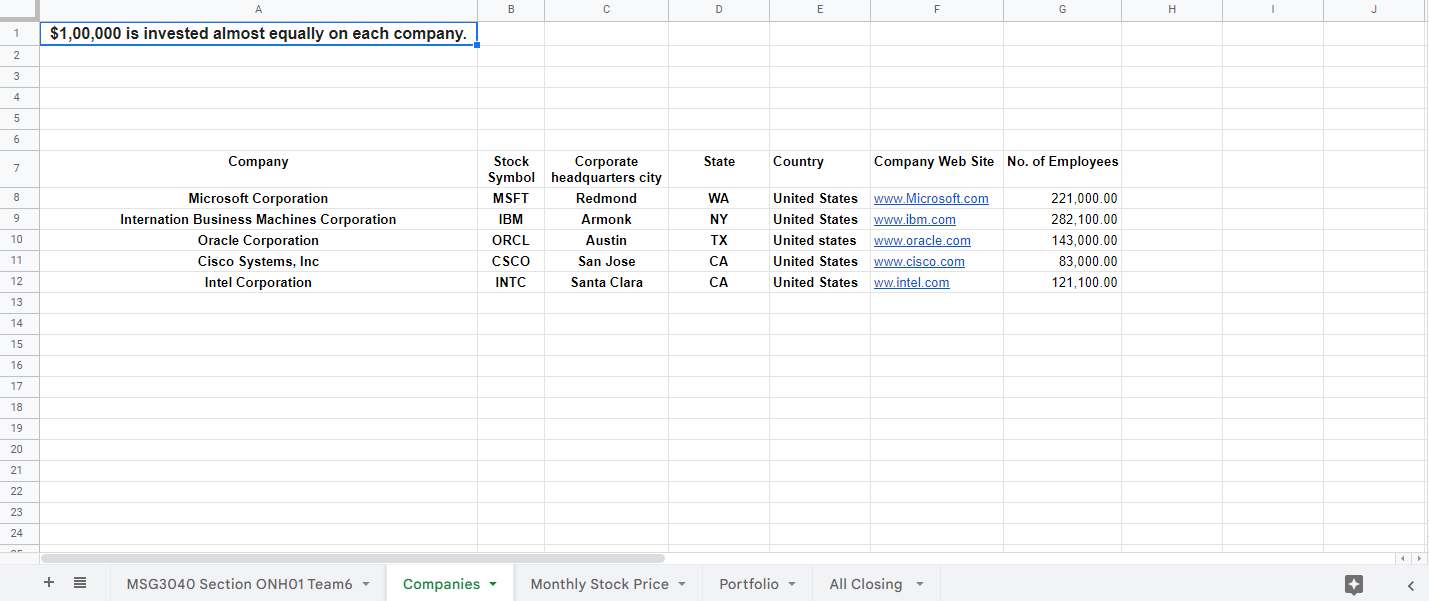
Task: Click horizontal scroll right arrow
Action: (x=1418, y=558)
